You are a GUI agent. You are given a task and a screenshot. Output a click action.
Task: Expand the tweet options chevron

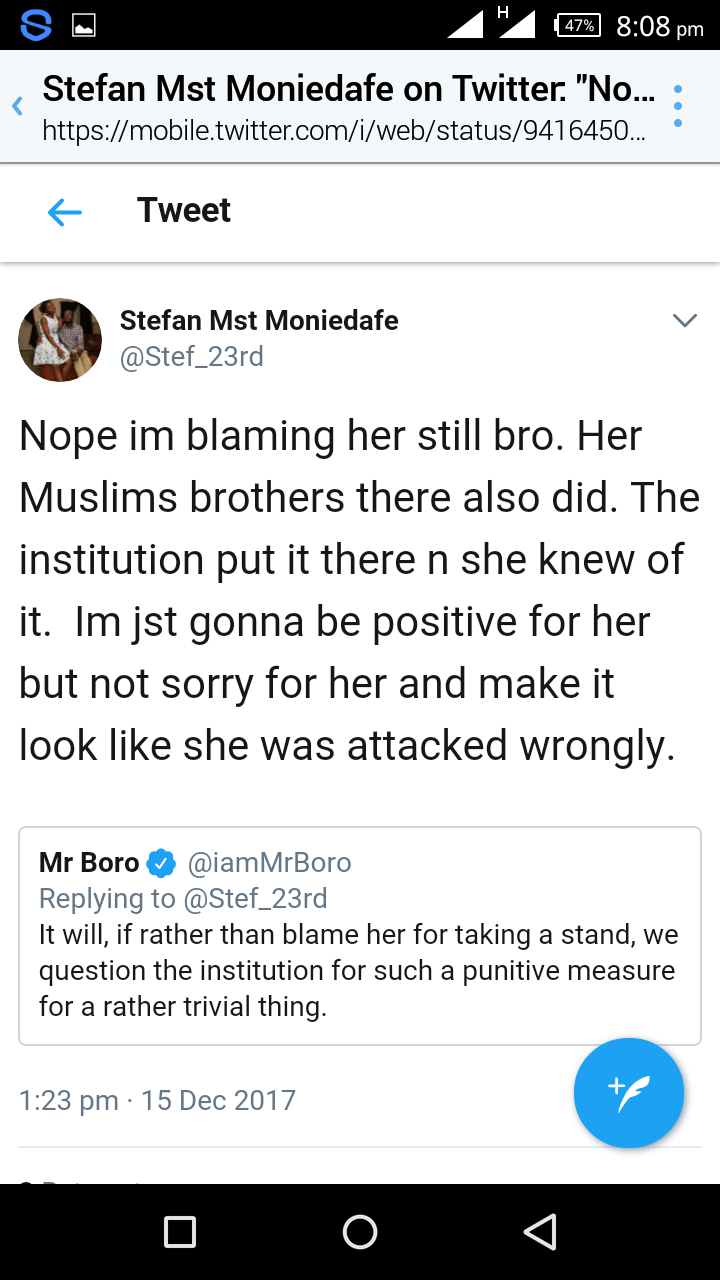point(684,321)
